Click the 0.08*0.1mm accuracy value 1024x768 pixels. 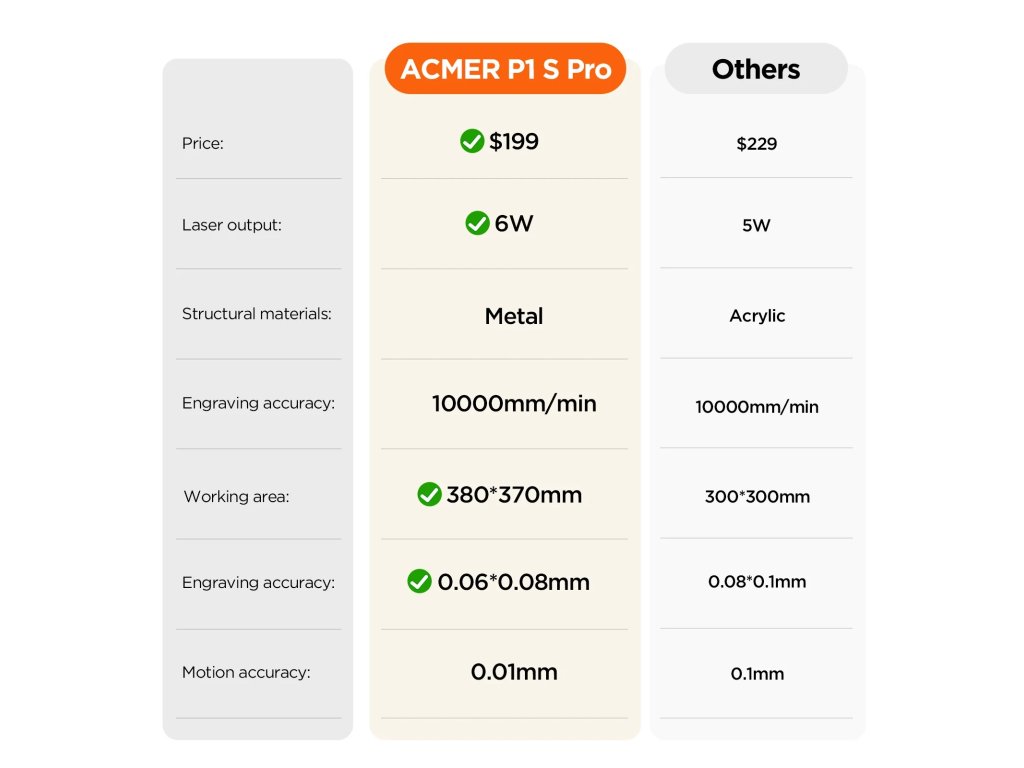click(757, 582)
